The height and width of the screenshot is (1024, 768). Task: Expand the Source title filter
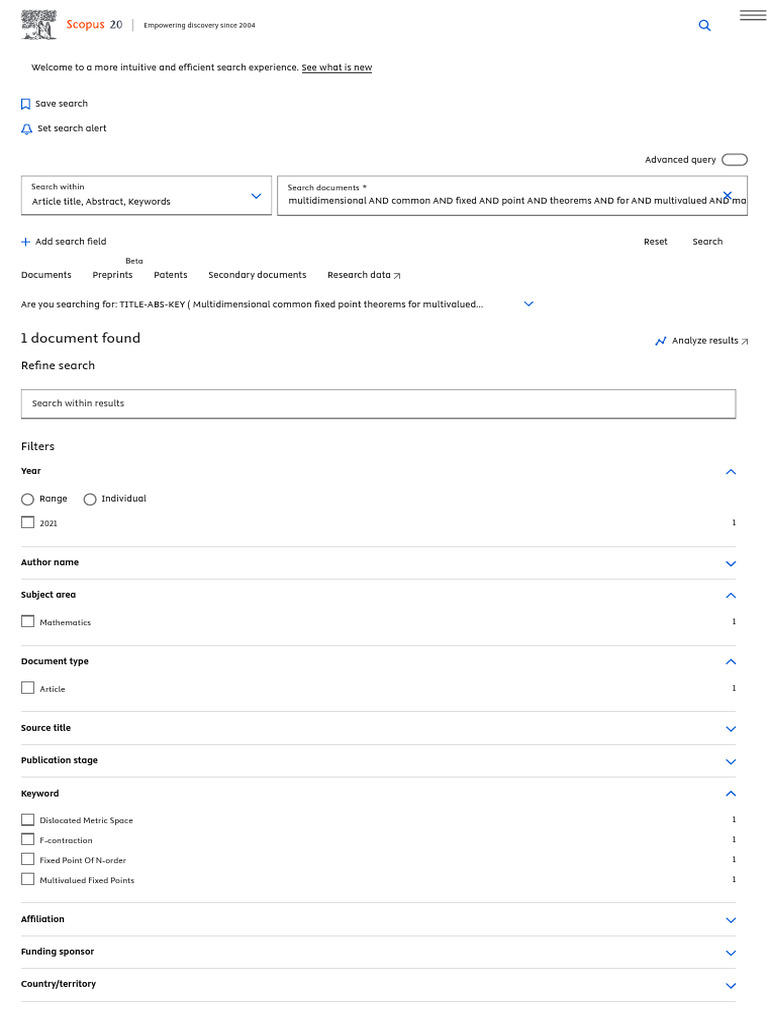[731, 729]
